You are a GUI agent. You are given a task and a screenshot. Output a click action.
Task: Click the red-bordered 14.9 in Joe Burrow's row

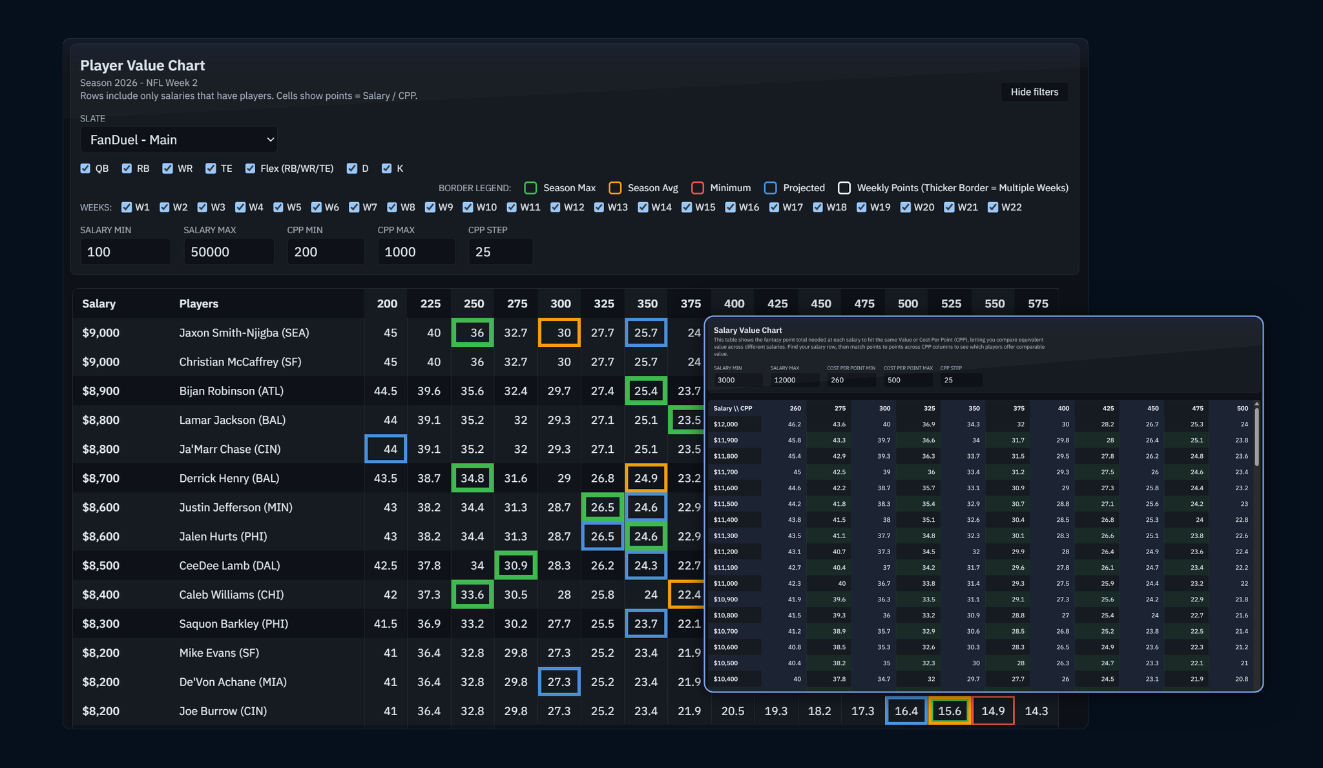point(993,711)
